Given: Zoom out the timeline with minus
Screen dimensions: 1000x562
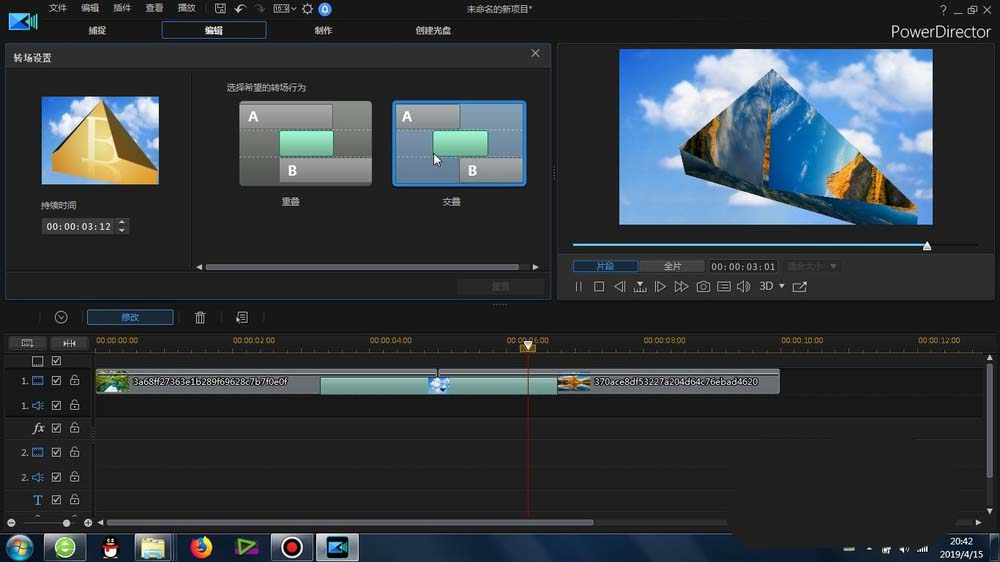Looking at the screenshot, I should 11,523.
